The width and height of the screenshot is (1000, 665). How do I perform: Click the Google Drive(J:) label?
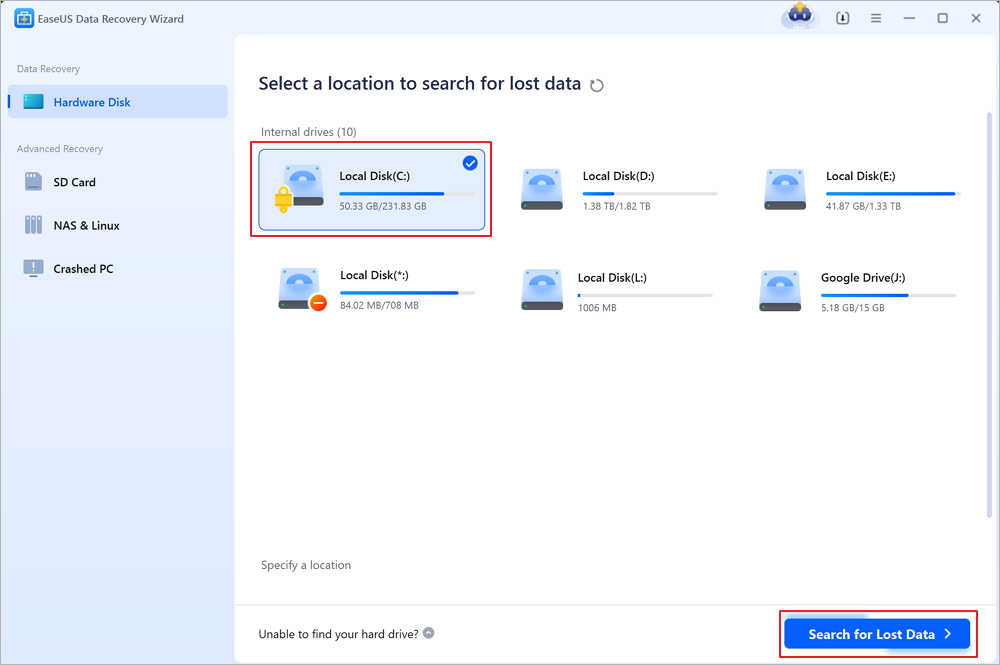pyautogui.click(x=863, y=277)
